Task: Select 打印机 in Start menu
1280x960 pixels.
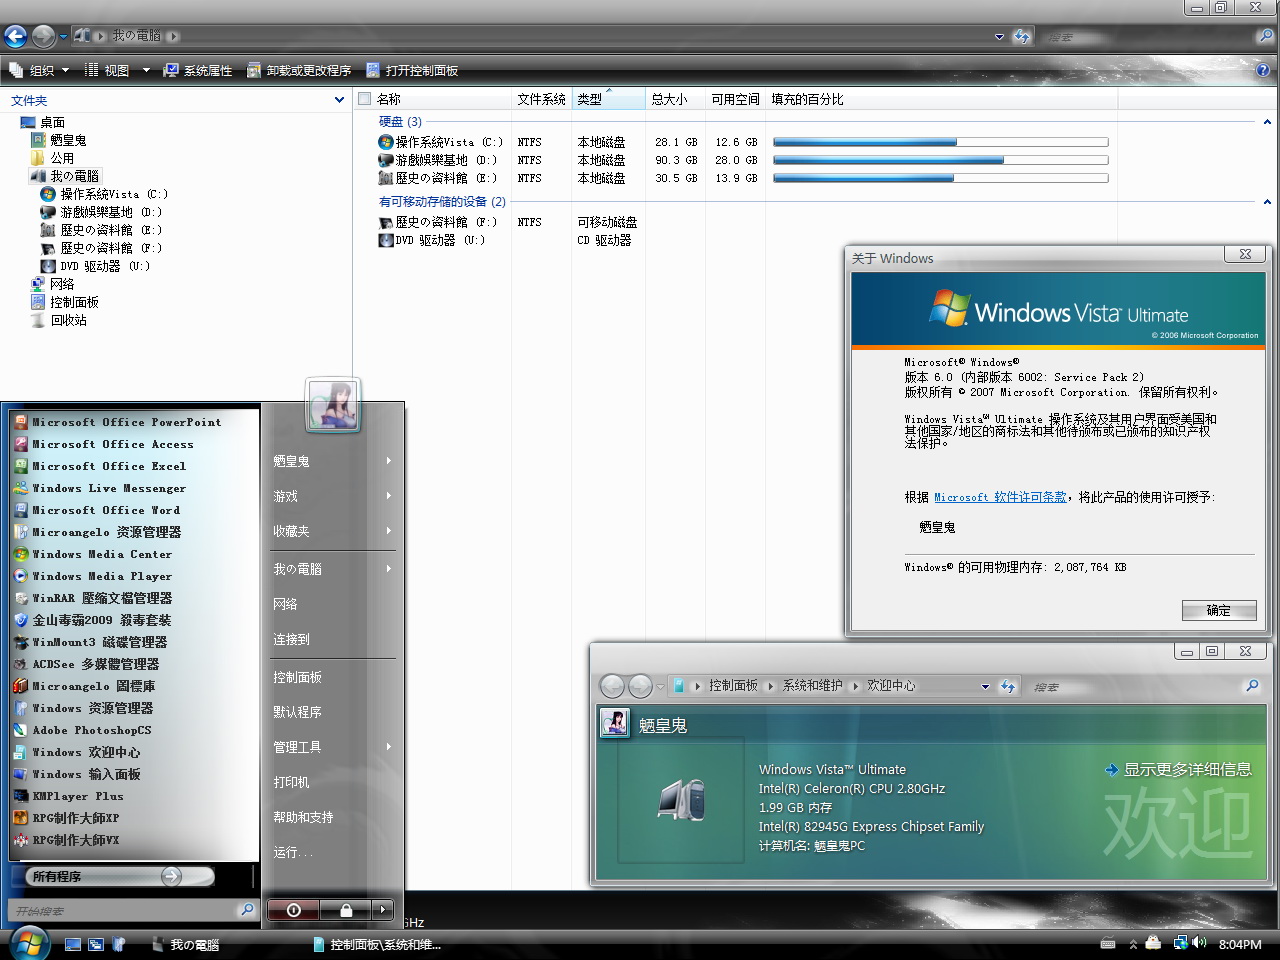Action: 292,782
